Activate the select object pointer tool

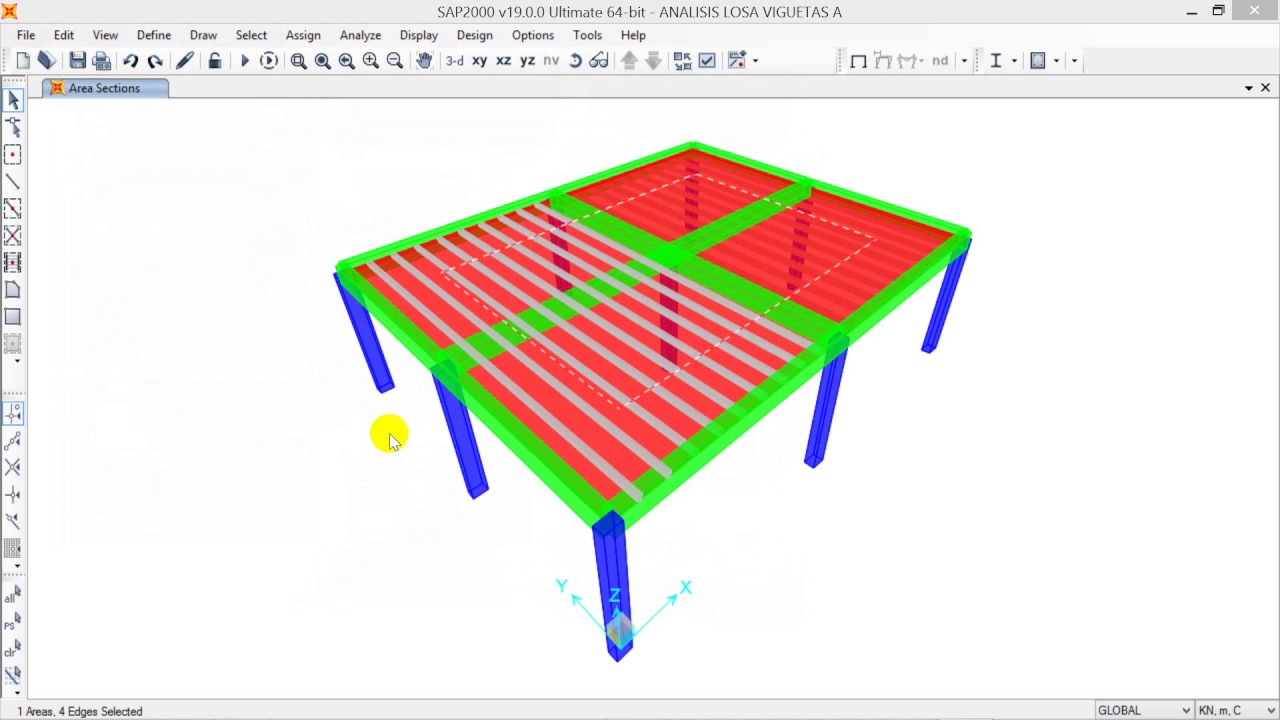tap(13, 100)
